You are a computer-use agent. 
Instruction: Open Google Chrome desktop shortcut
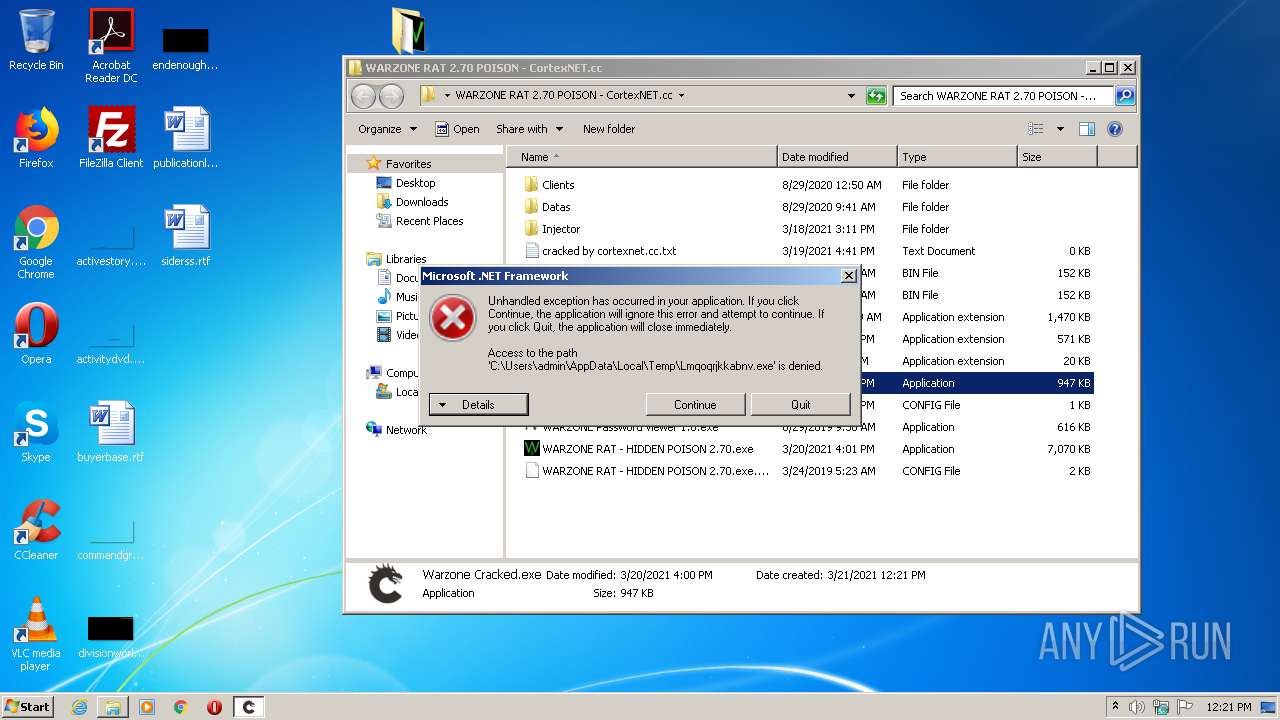pyautogui.click(x=36, y=242)
